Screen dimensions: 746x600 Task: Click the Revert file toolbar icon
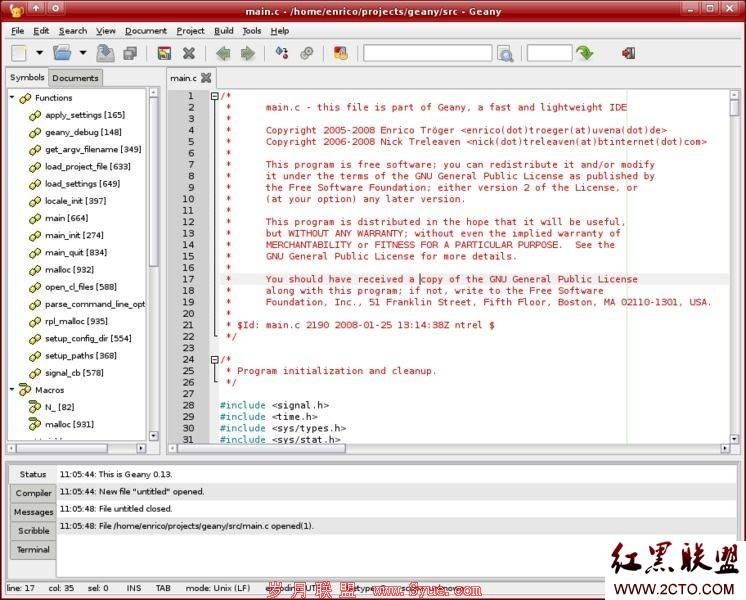[164, 53]
